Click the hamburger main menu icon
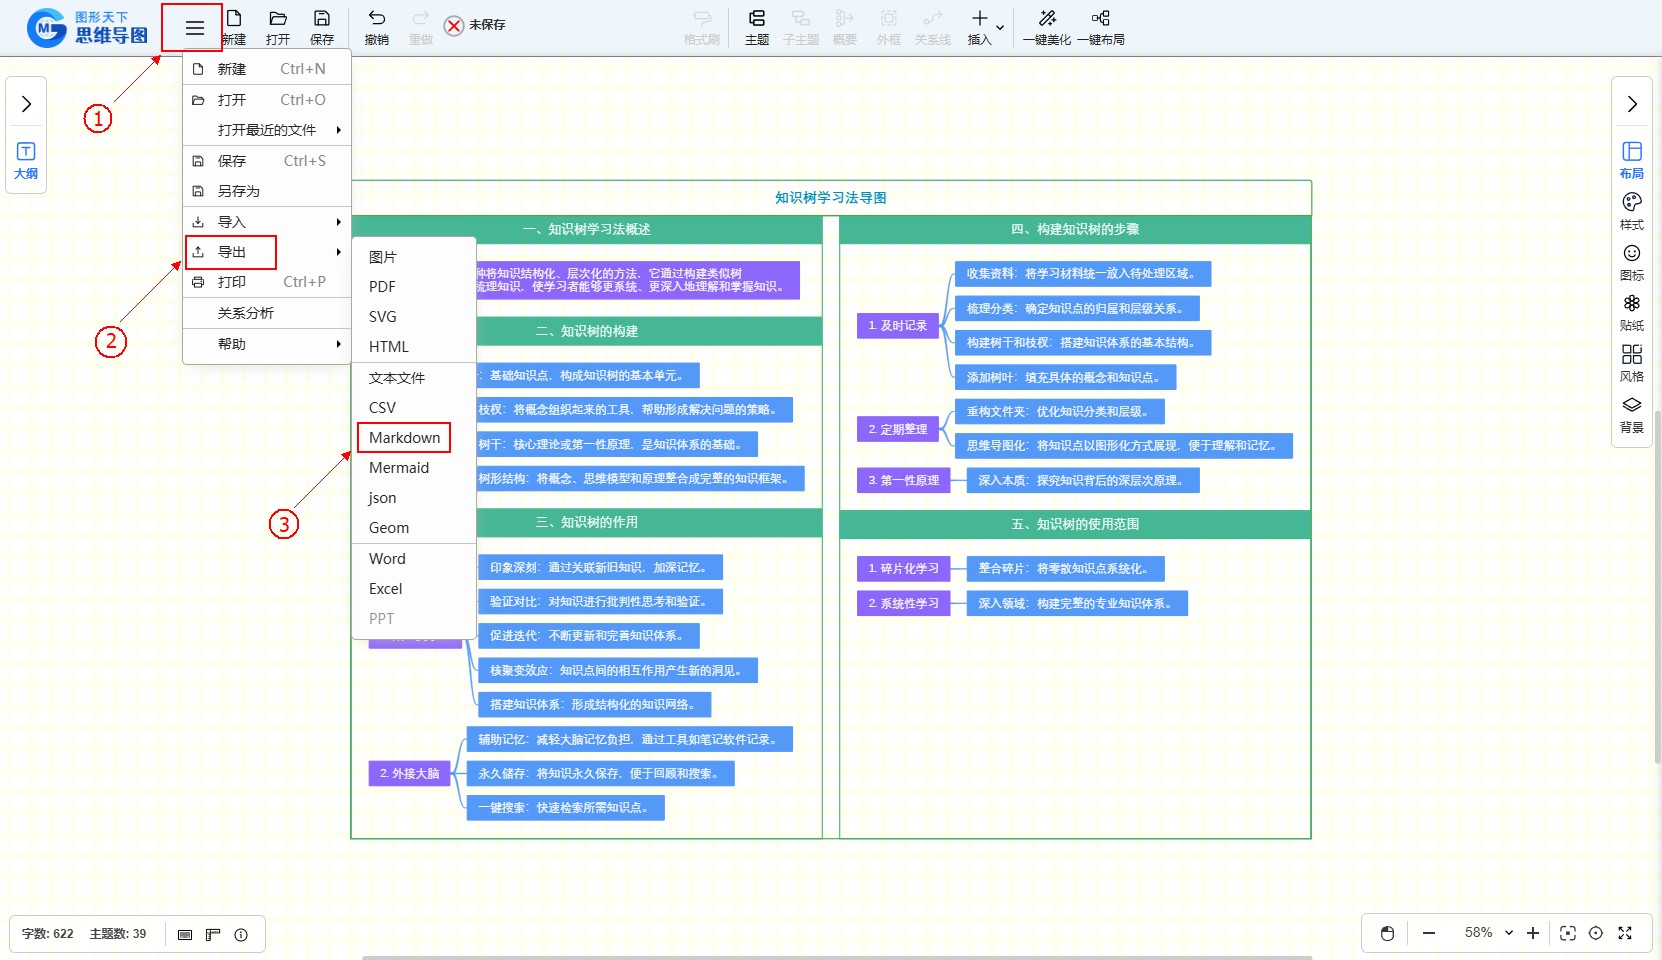Image resolution: width=1662 pixels, height=960 pixels. coord(194,28)
